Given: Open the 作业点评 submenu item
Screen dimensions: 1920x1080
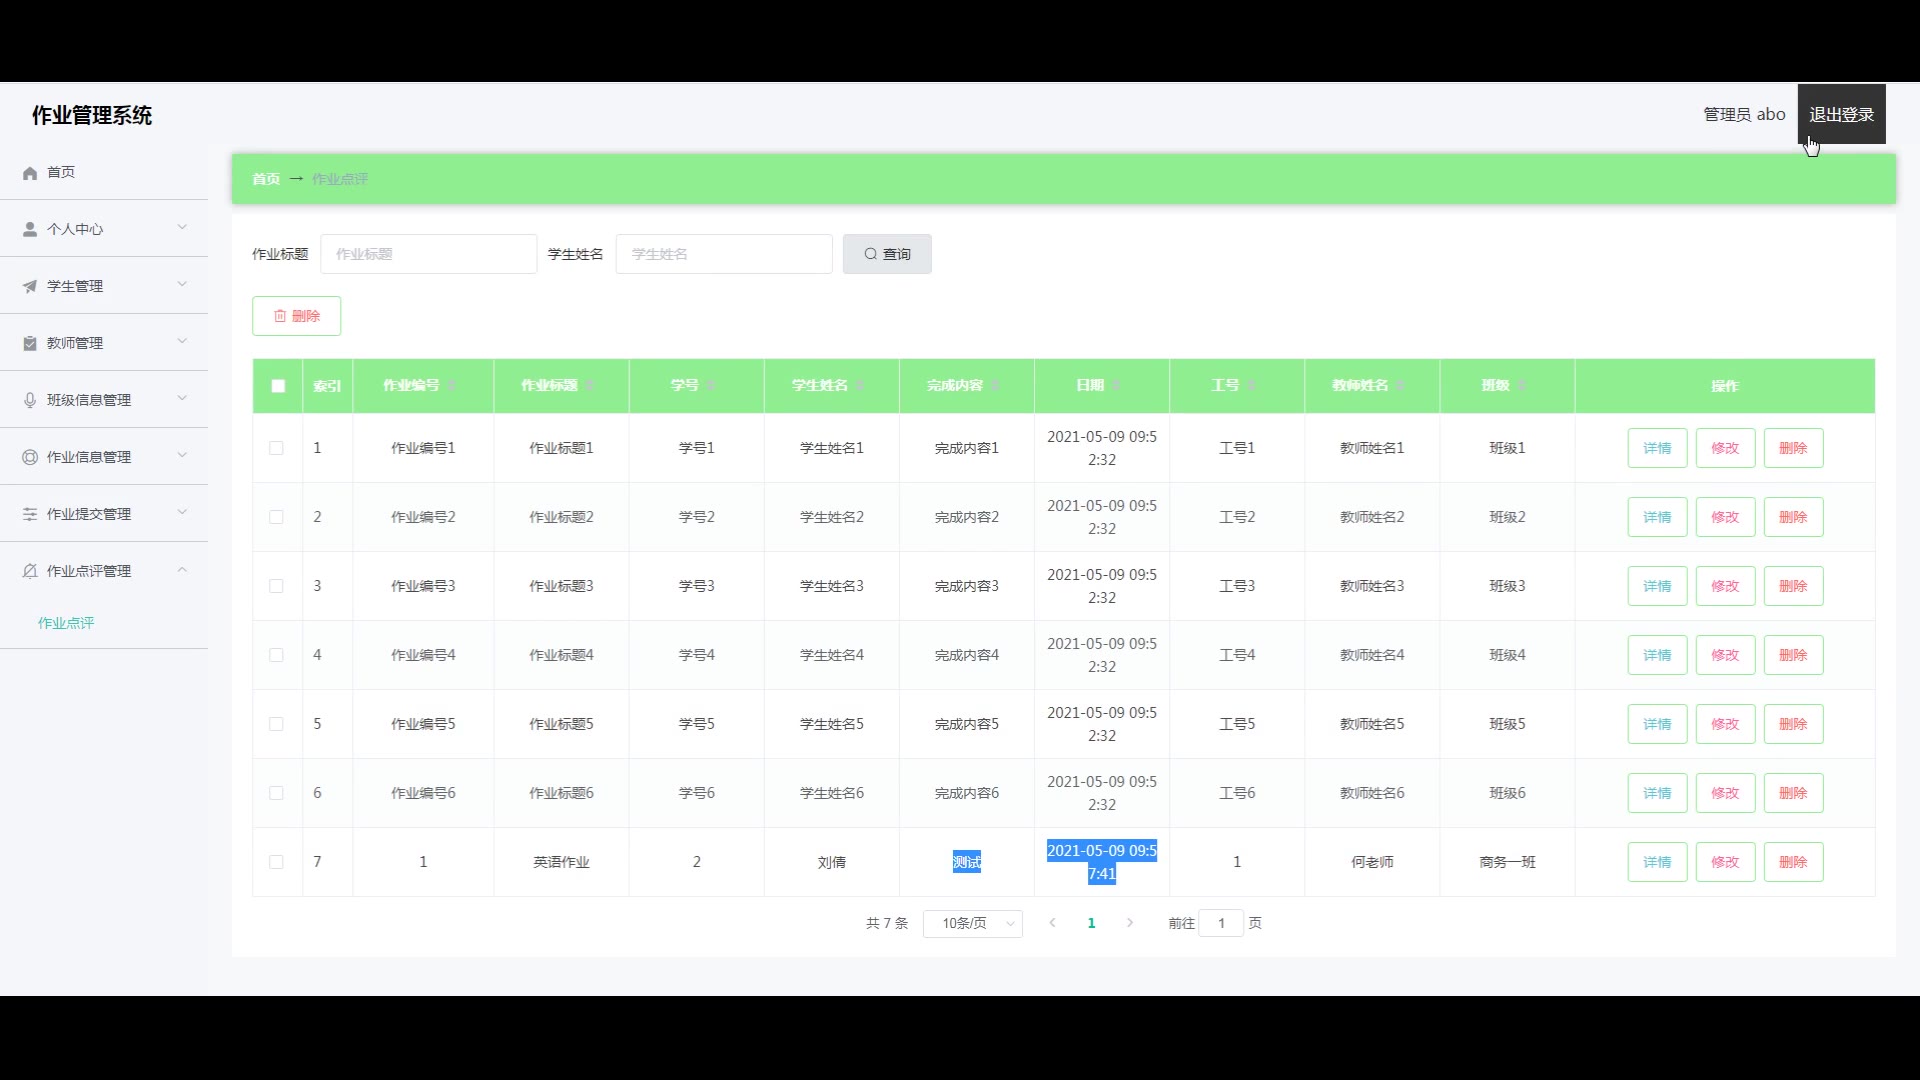Looking at the screenshot, I should click(66, 623).
